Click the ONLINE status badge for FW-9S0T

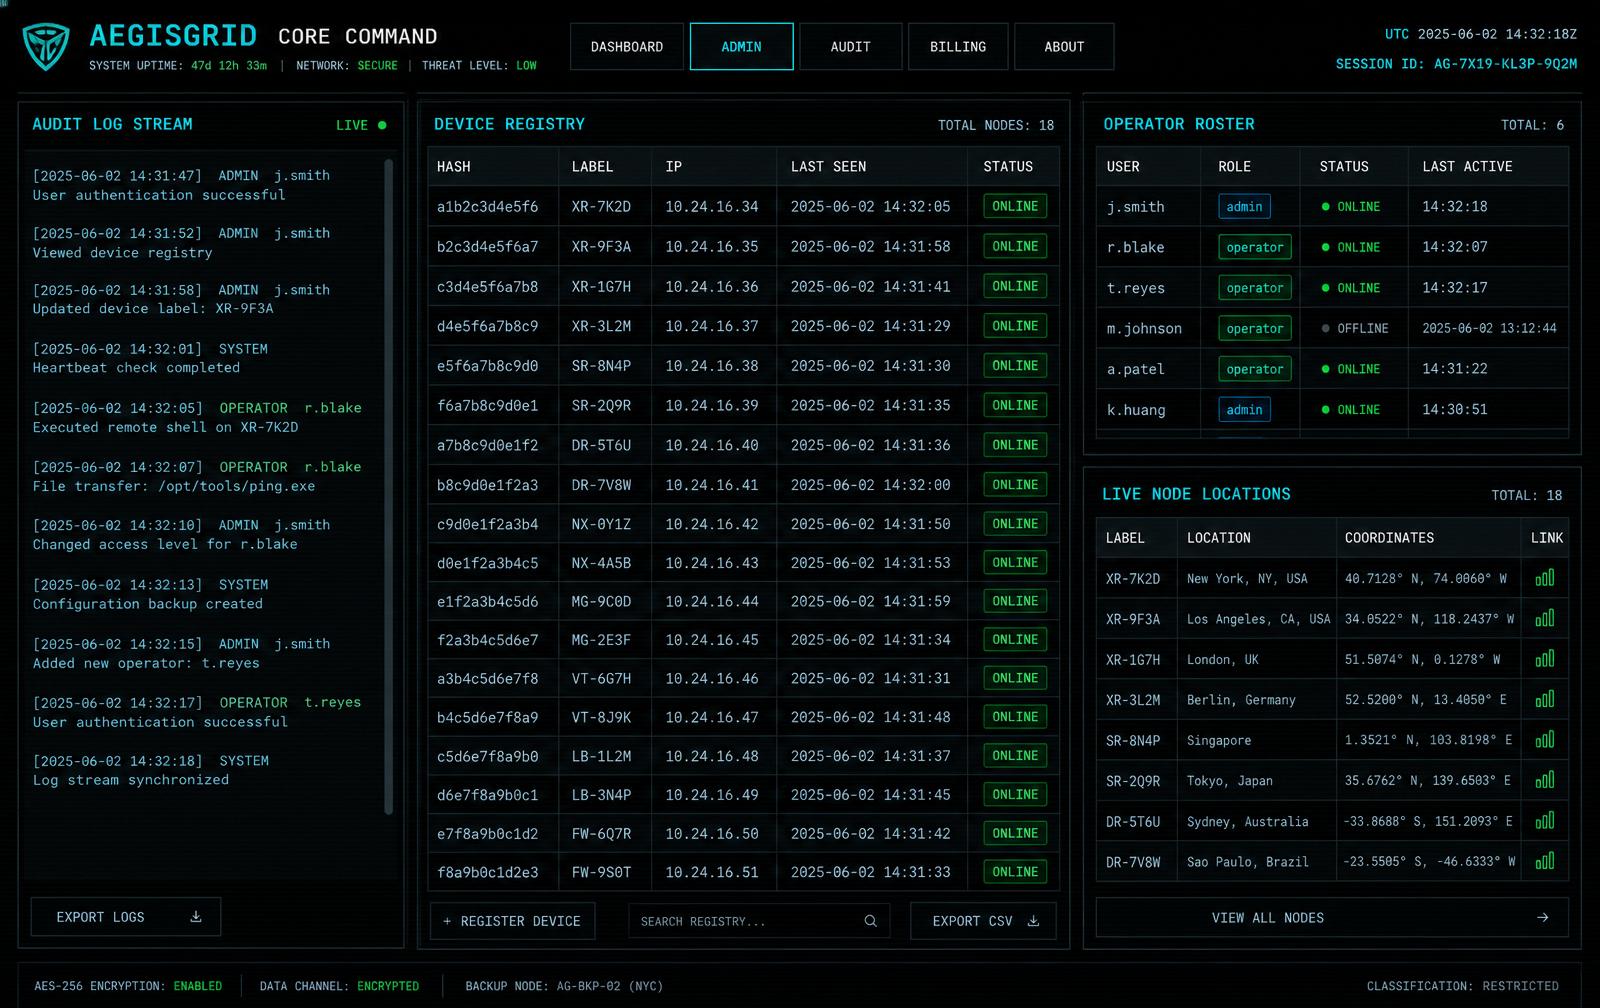(1015, 872)
